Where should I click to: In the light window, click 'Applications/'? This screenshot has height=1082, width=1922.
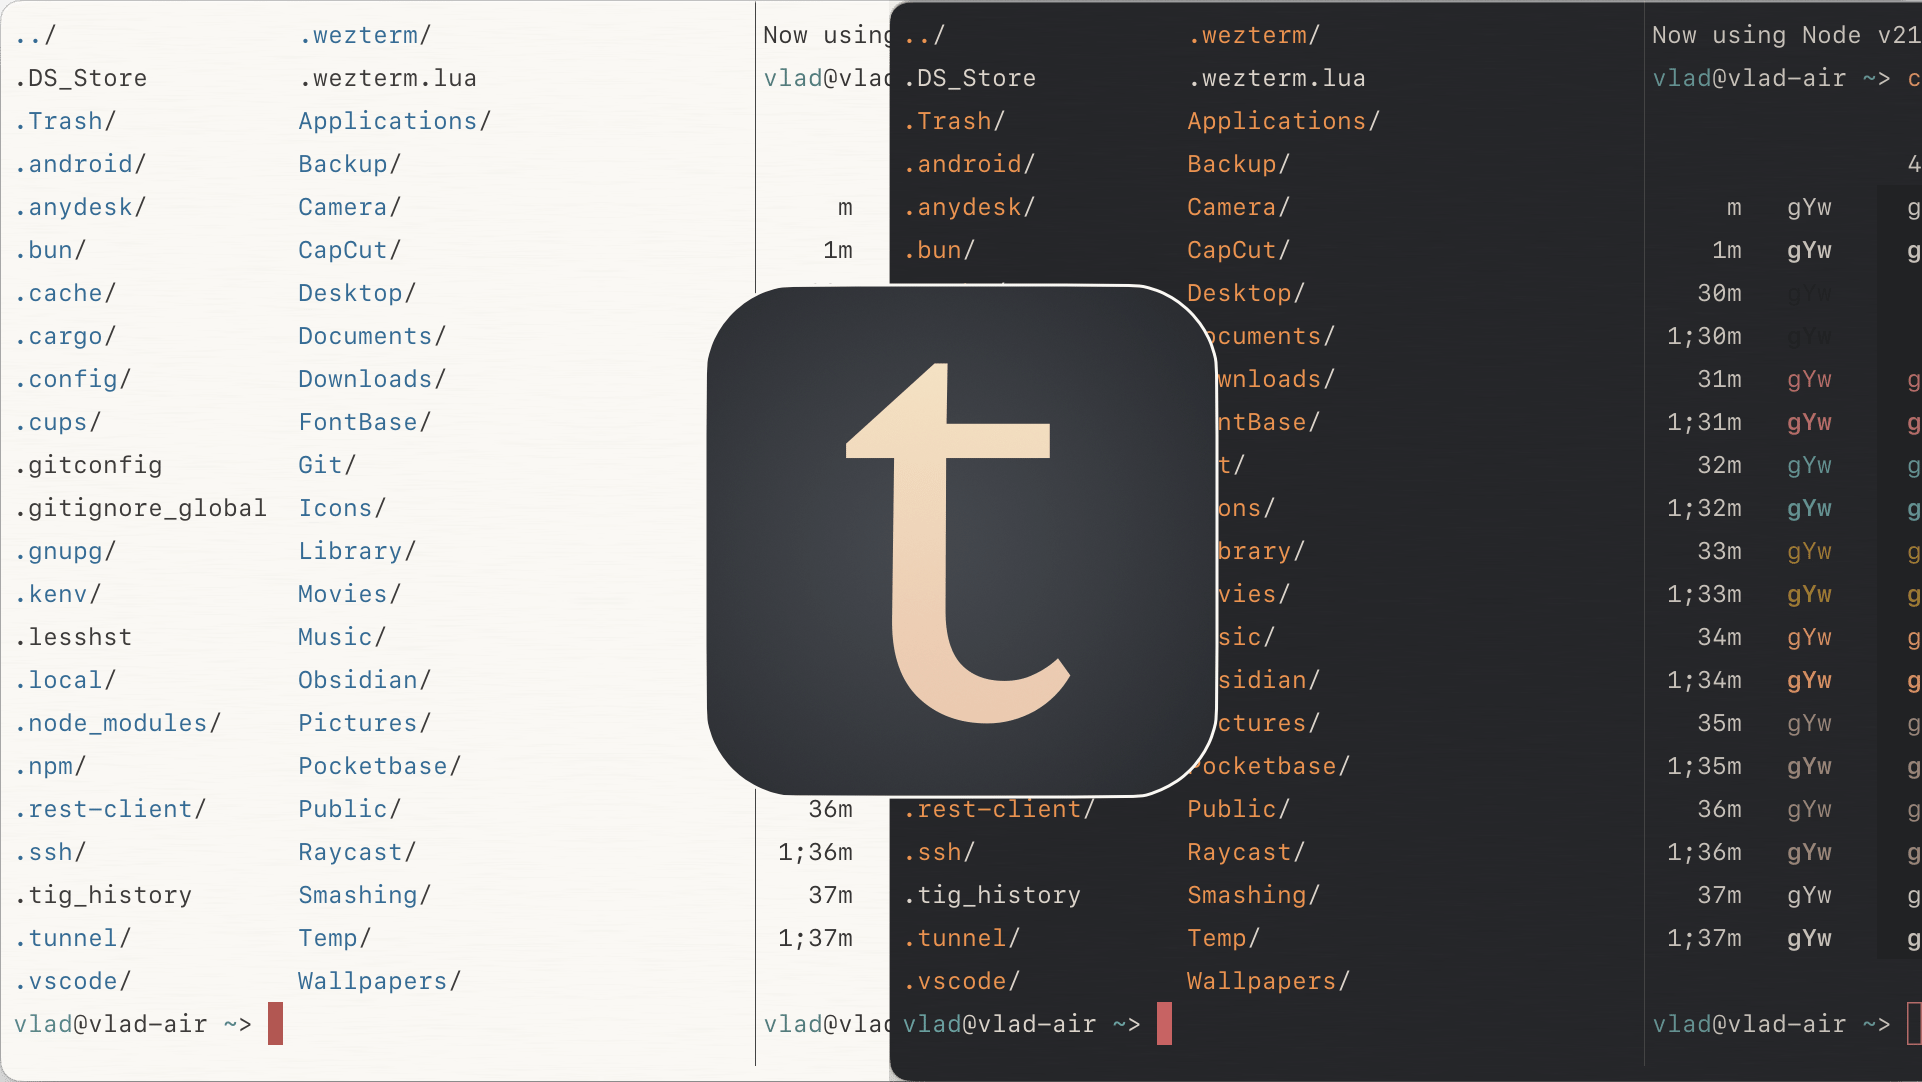coord(395,121)
